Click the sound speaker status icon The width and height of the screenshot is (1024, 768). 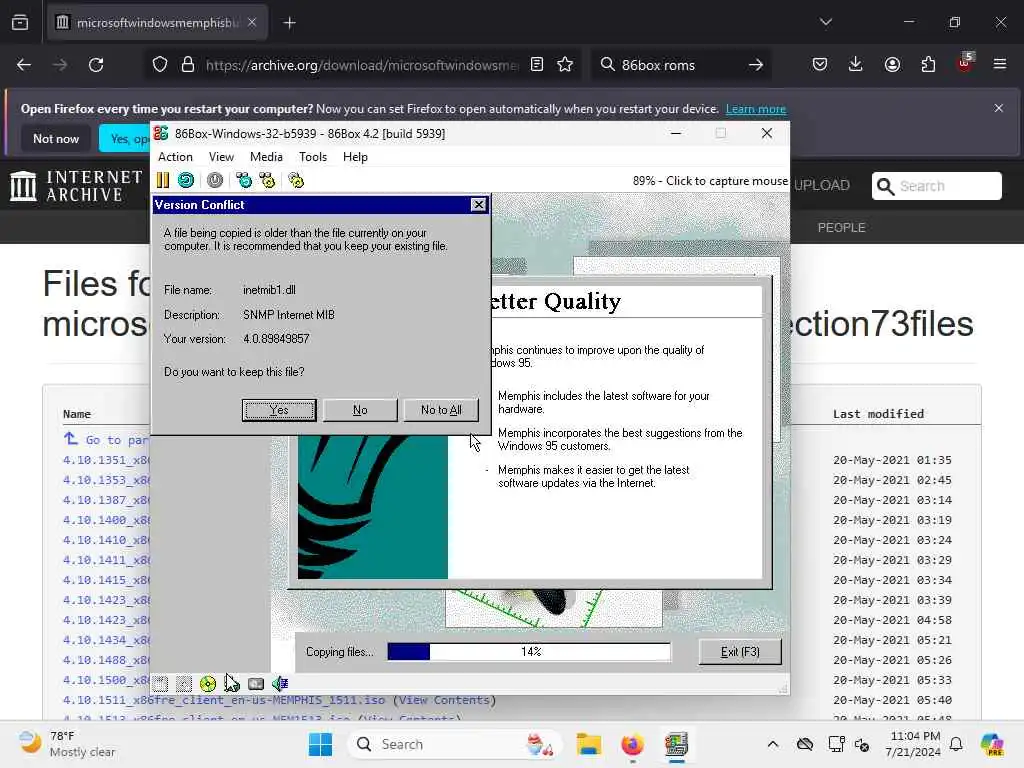280,684
